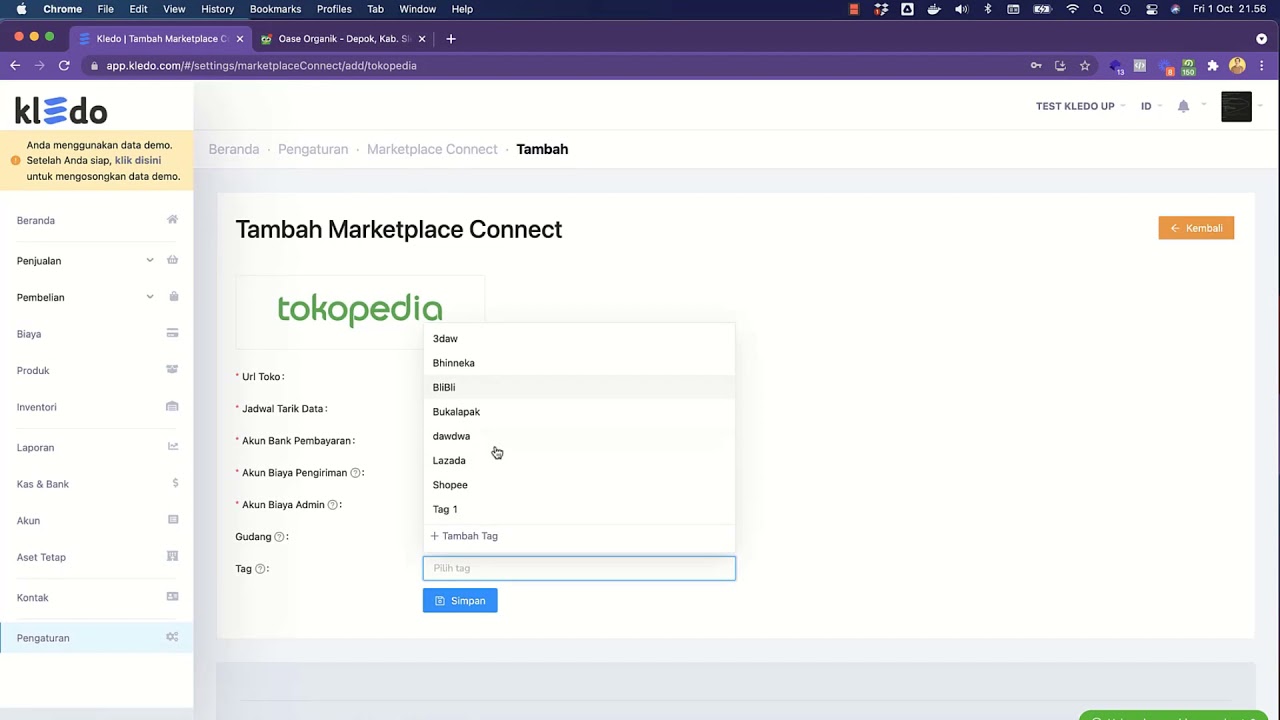Open Chrome extensions puzzle icon
Screen dimensions: 1280x720
coord(1213,66)
